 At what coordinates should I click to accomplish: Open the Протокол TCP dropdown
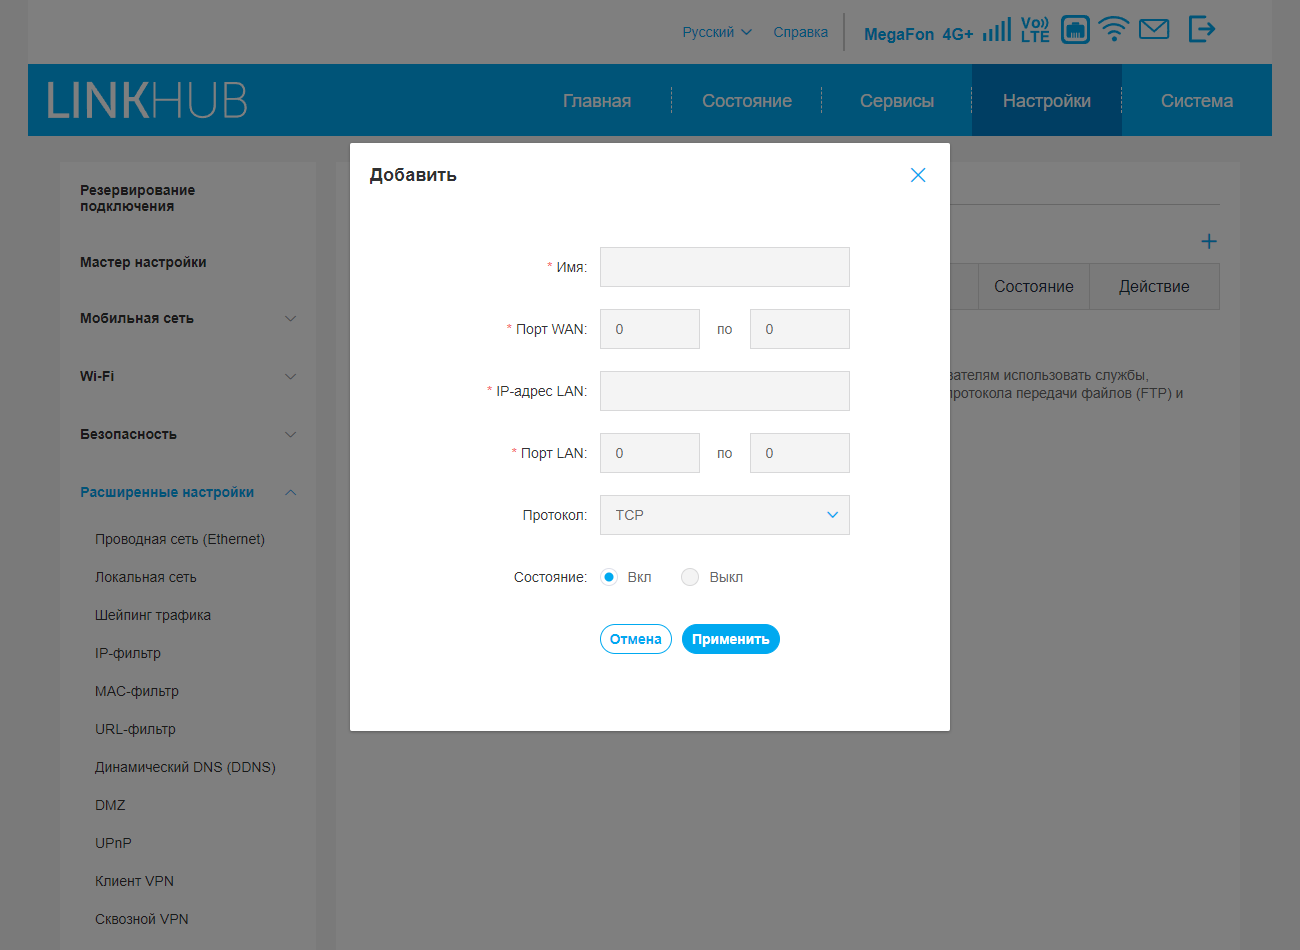tap(725, 515)
